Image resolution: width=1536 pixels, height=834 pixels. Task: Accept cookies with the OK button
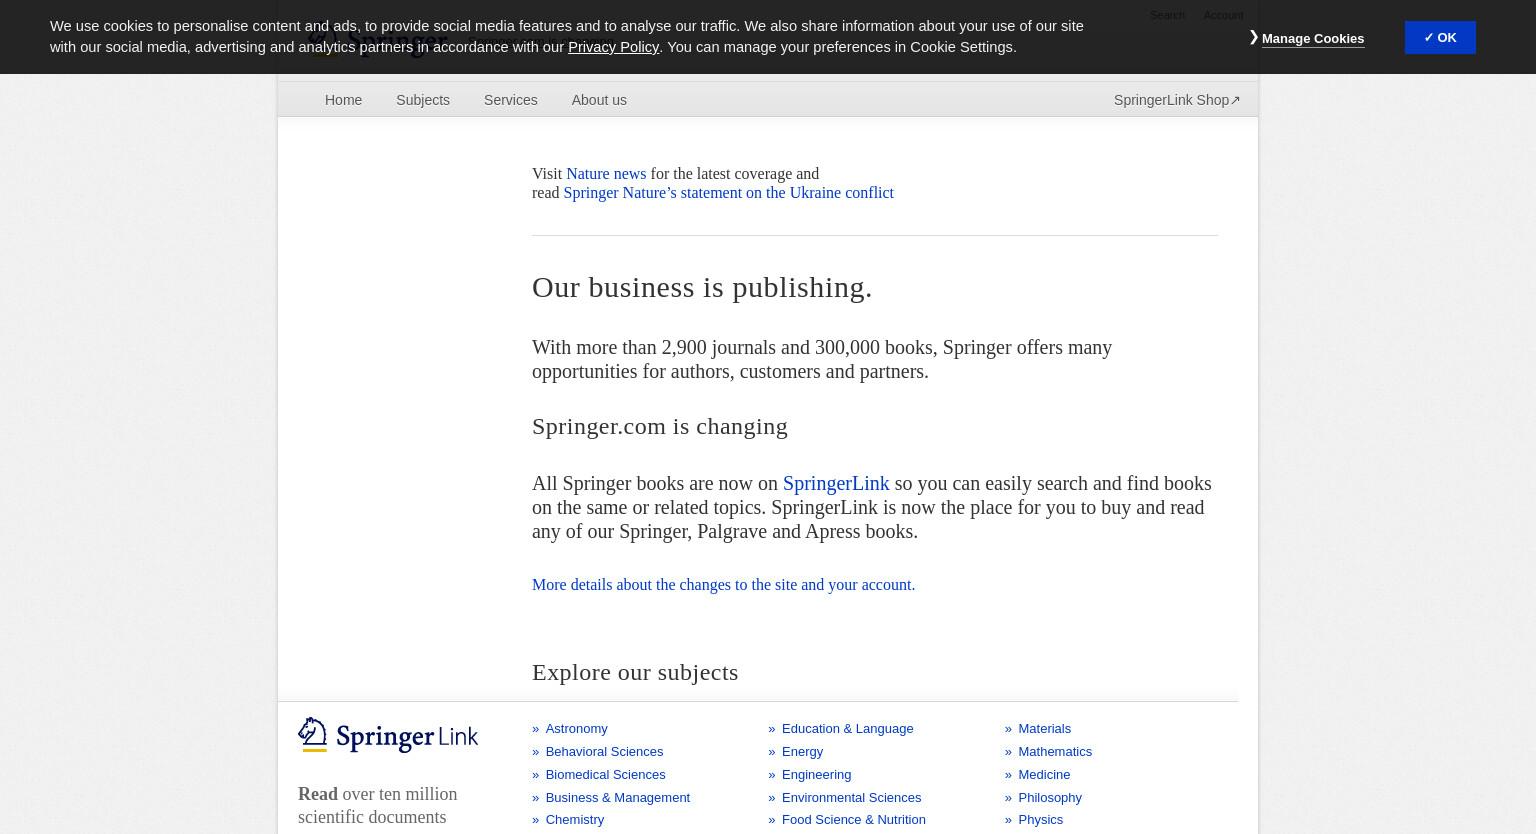click(x=1440, y=37)
